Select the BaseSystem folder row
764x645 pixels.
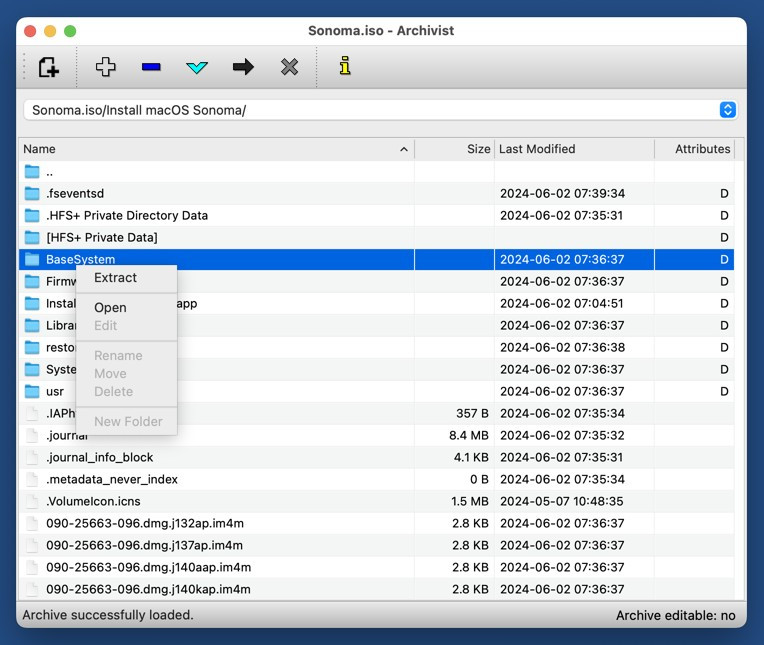pyautogui.click(x=376, y=259)
